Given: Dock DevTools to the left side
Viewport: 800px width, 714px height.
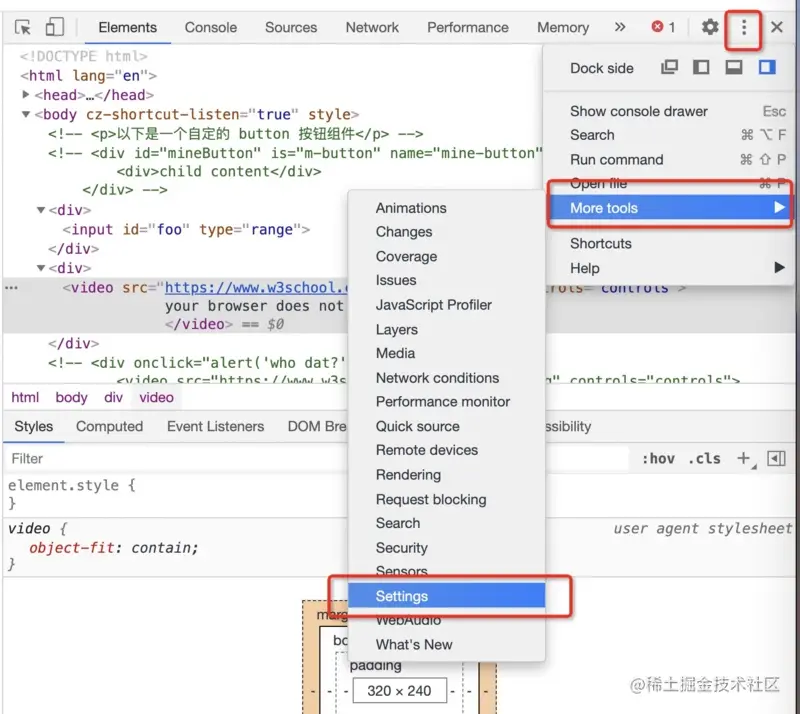Looking at the screenshot, I should [701, 67].
